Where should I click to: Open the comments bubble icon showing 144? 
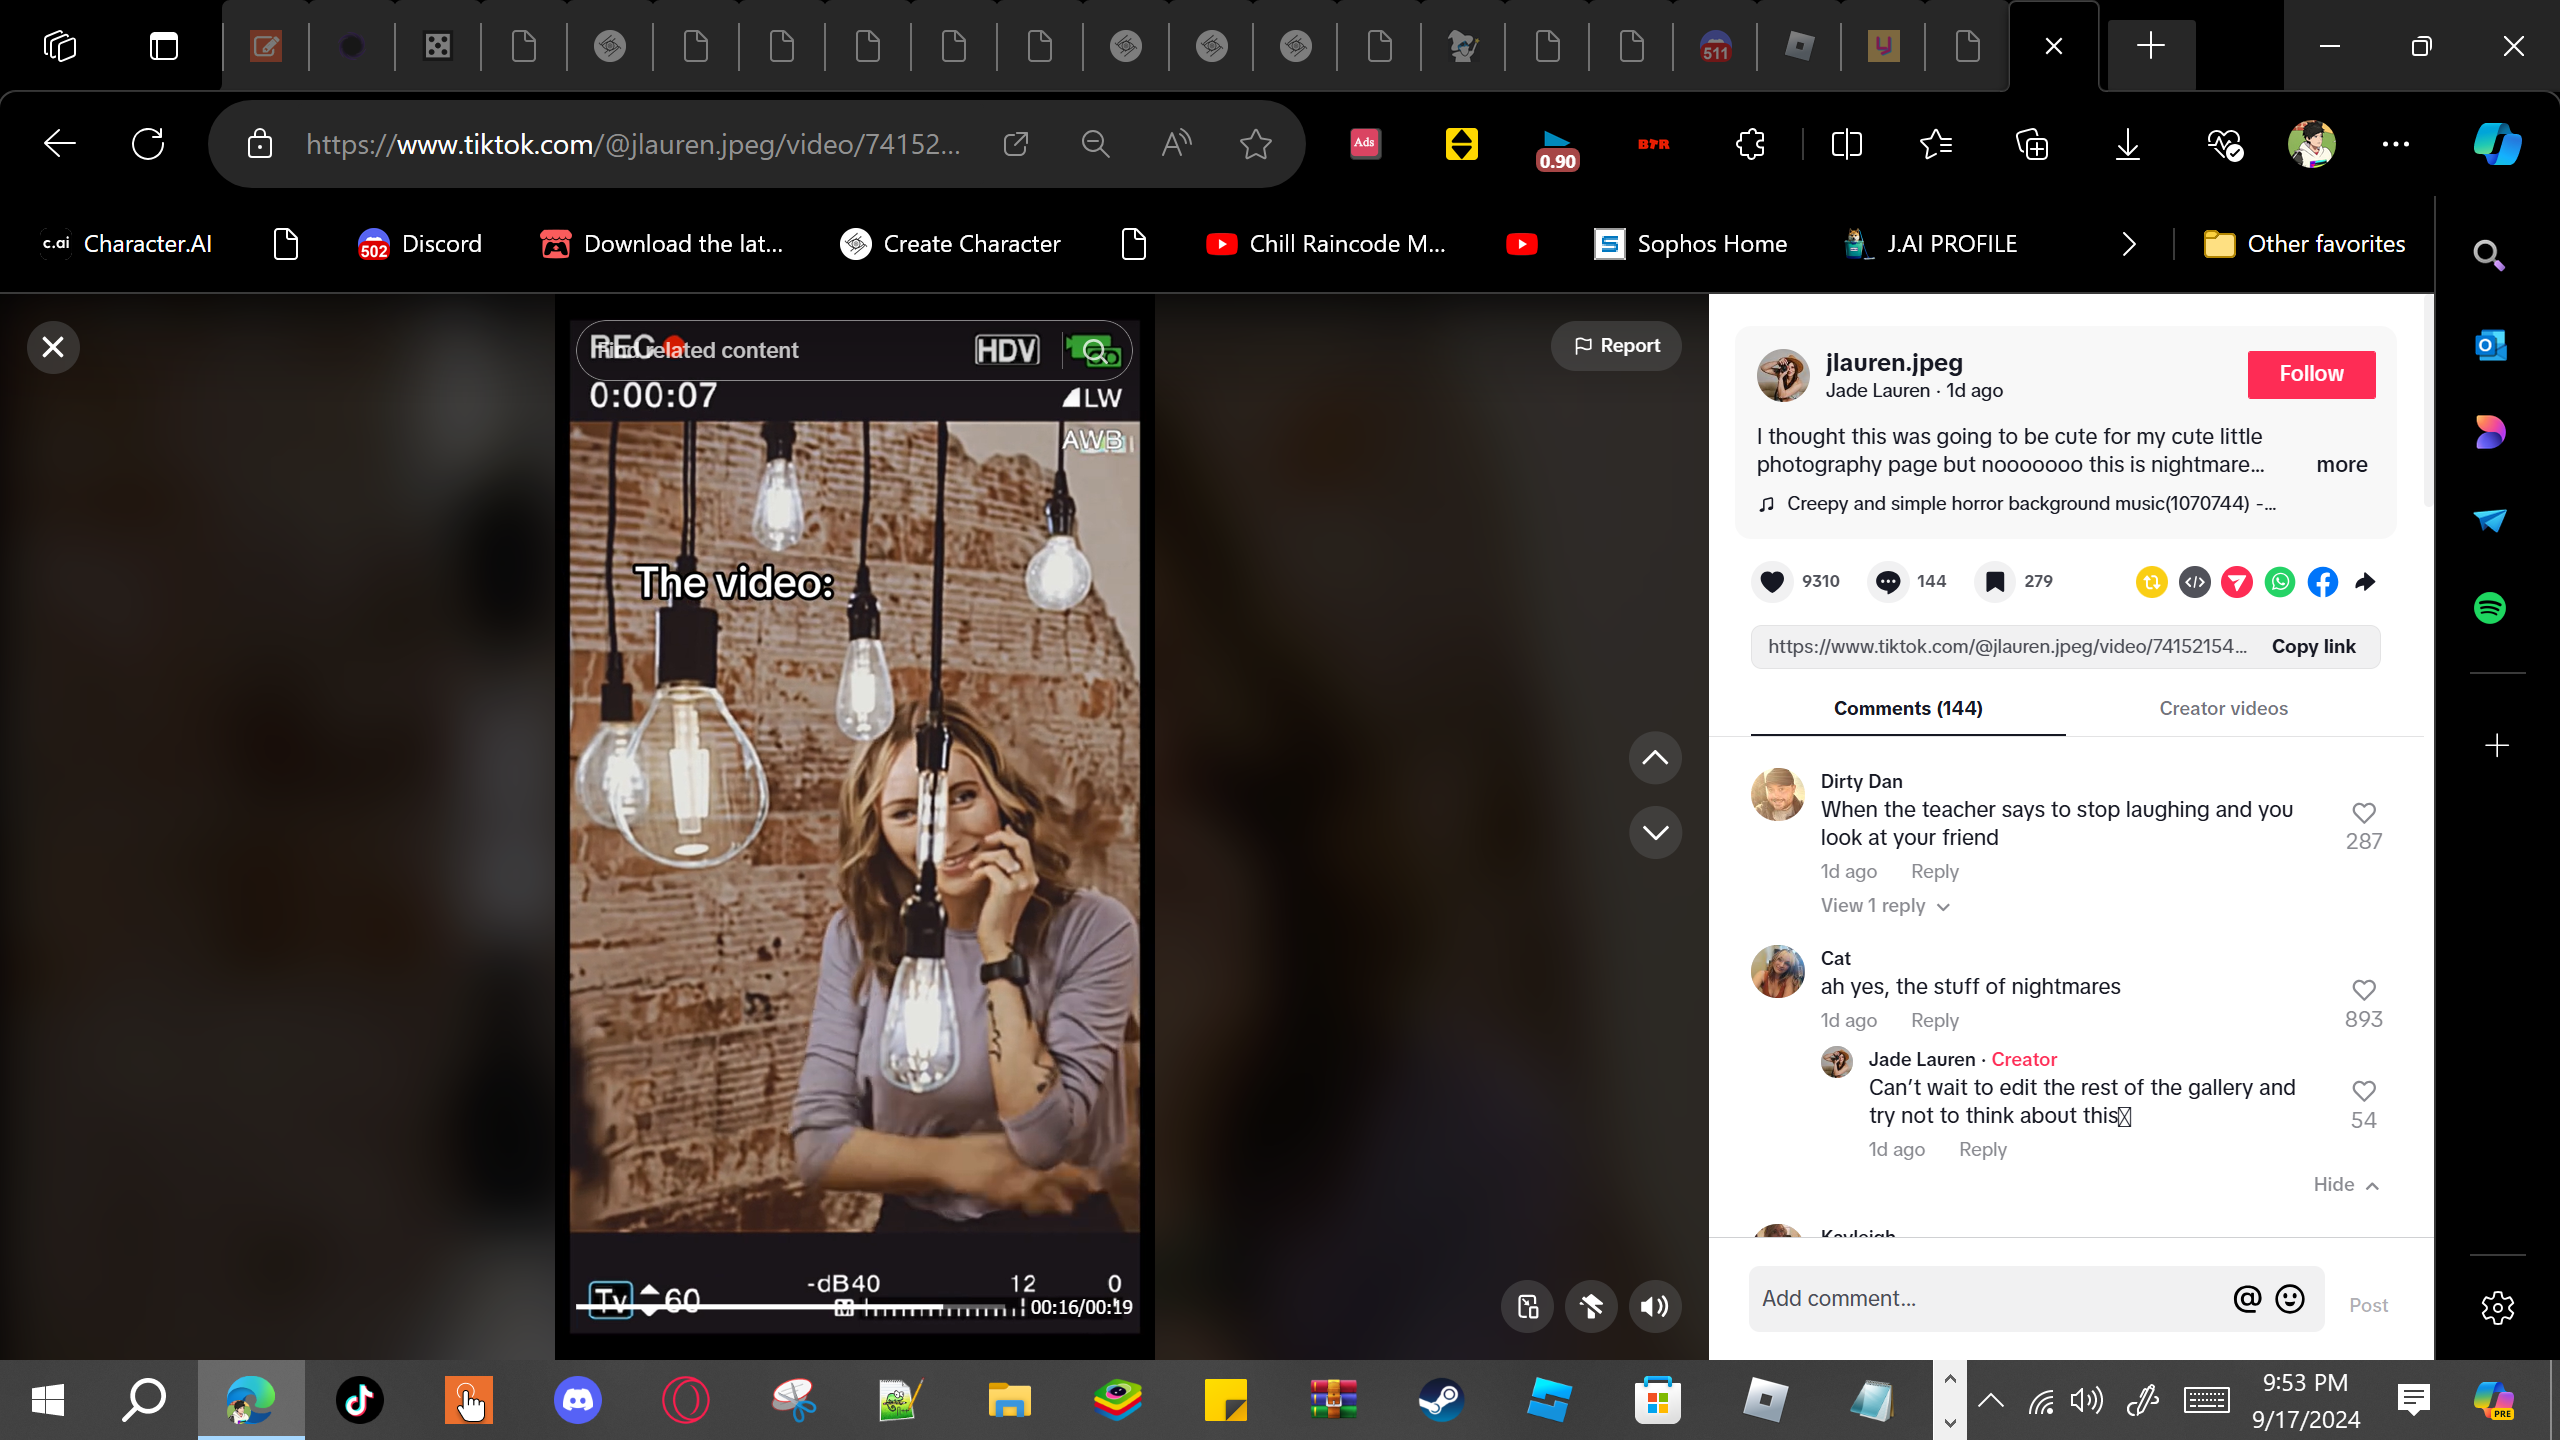1888,582
